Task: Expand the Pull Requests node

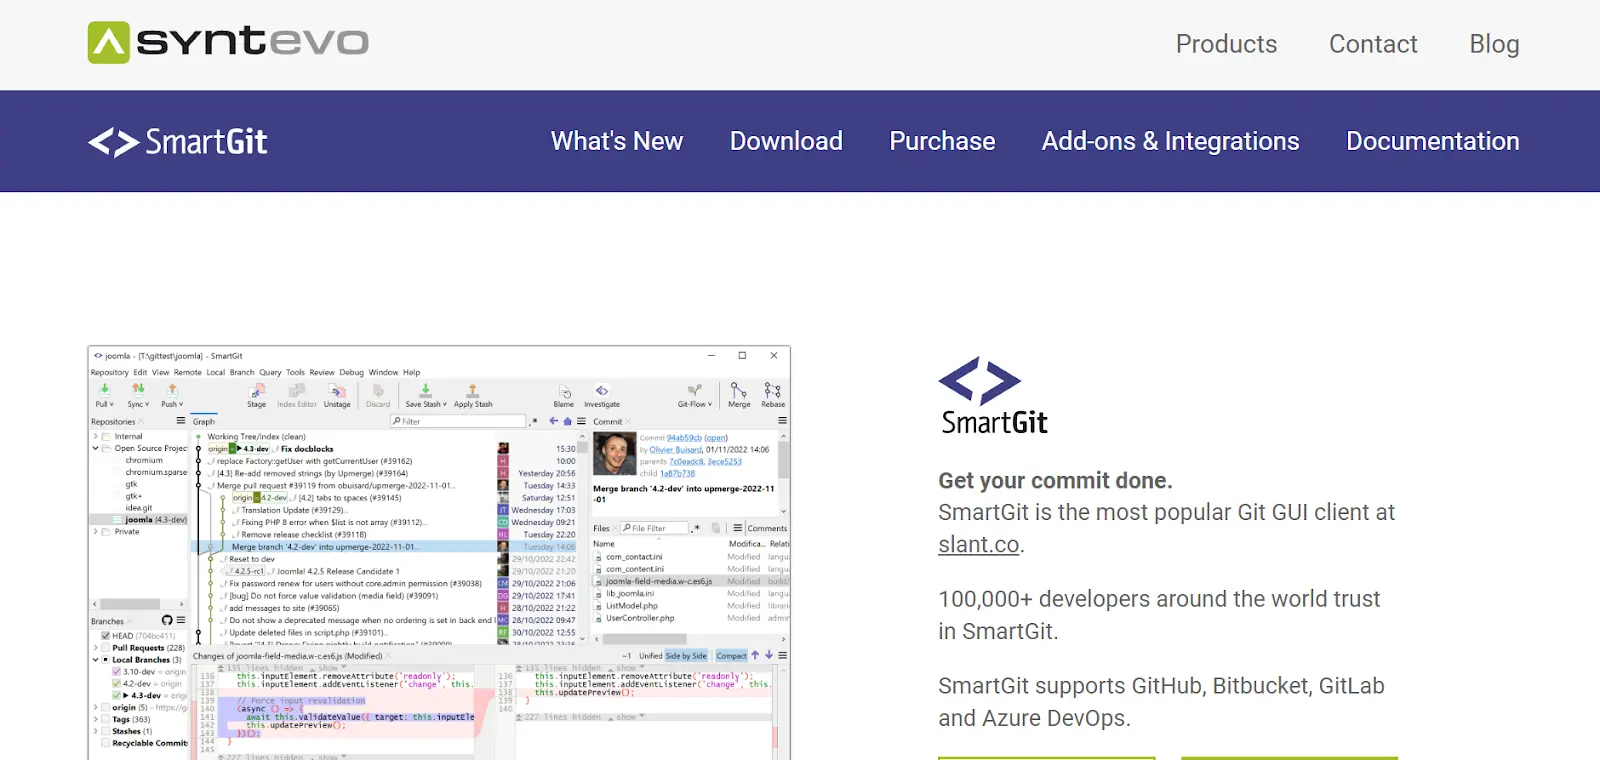Action: (96, 648)
